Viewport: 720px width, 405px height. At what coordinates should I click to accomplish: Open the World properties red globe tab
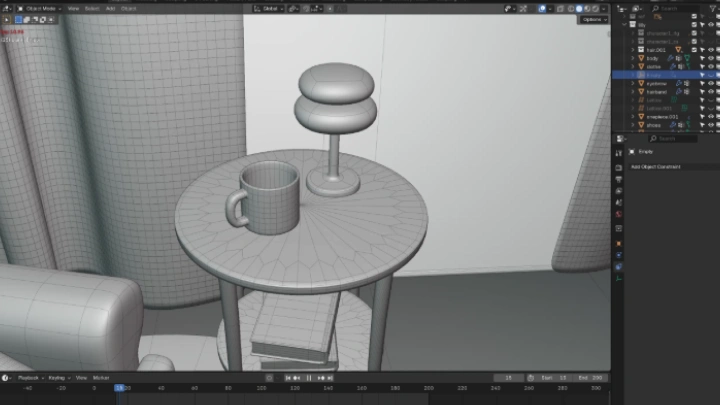click(619, 214)
